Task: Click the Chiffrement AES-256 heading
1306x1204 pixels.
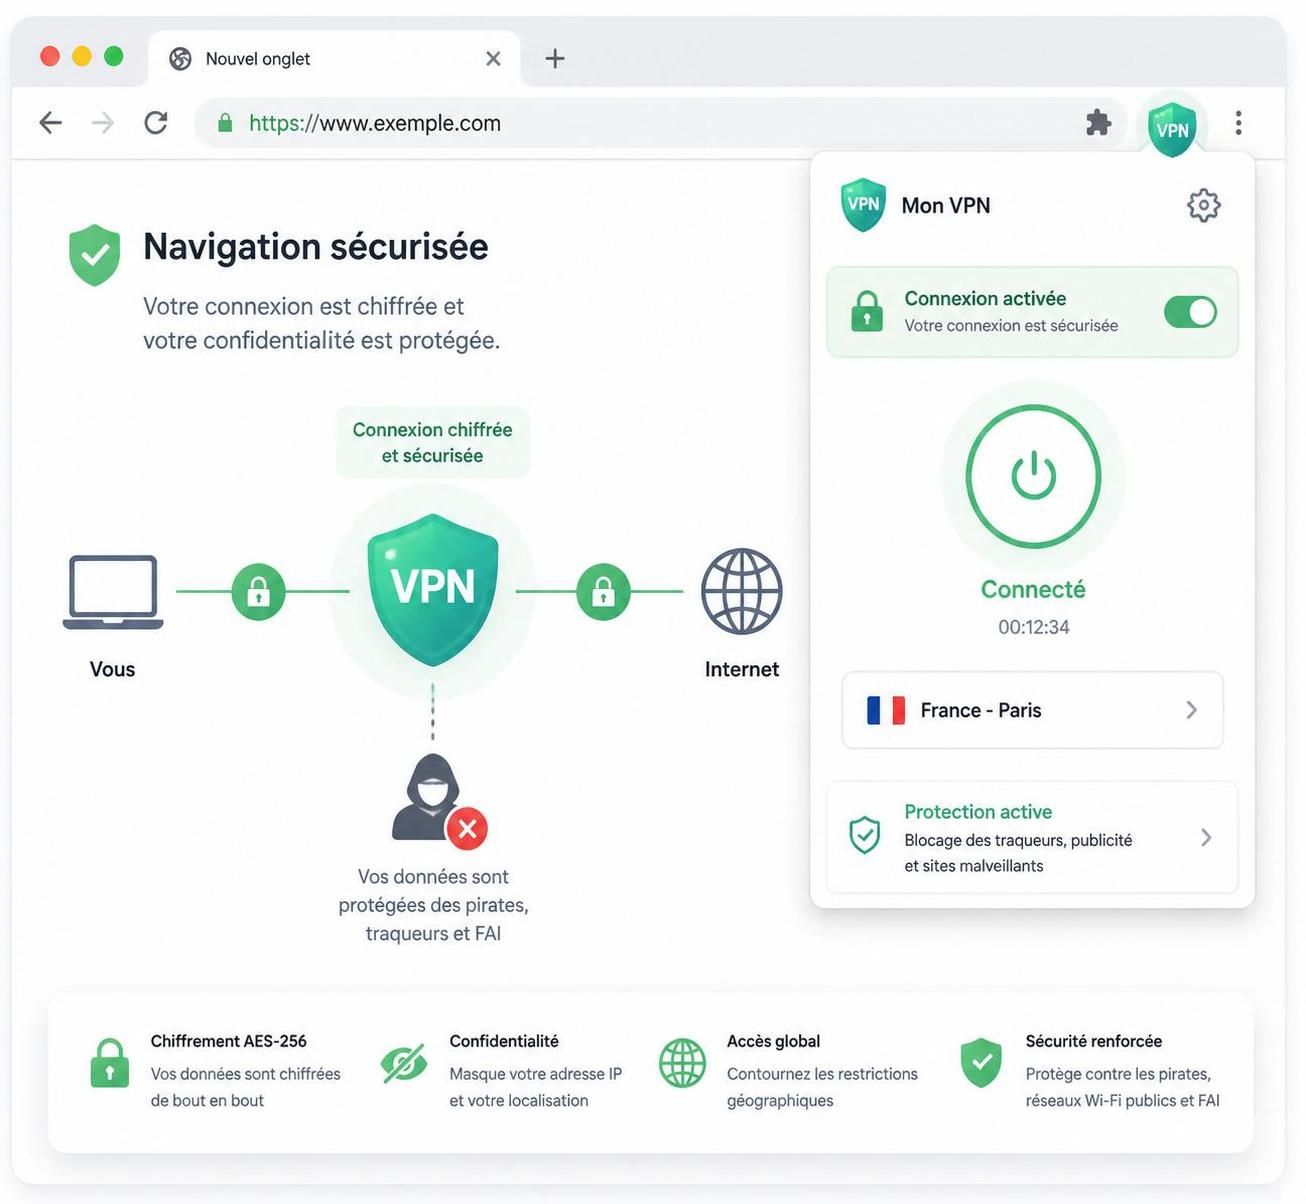Action: click(x=229, y=1041)
